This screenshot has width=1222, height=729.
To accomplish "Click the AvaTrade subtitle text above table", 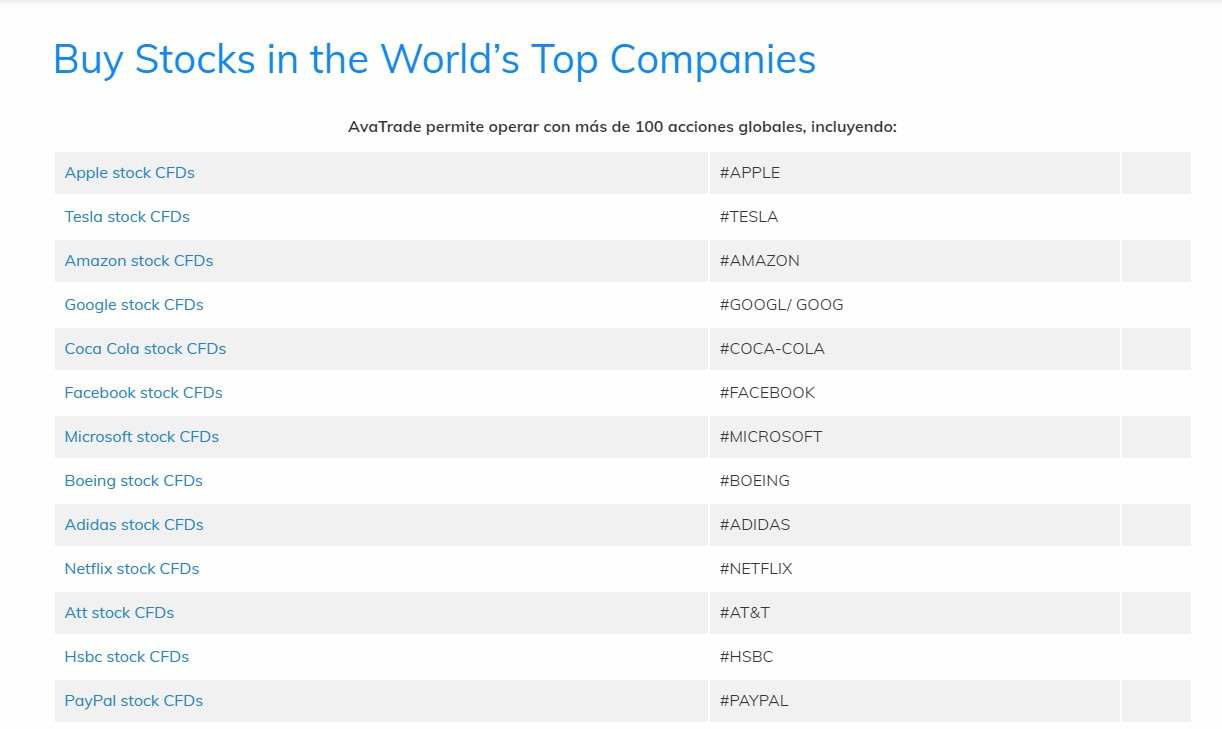I will (622, 127).
